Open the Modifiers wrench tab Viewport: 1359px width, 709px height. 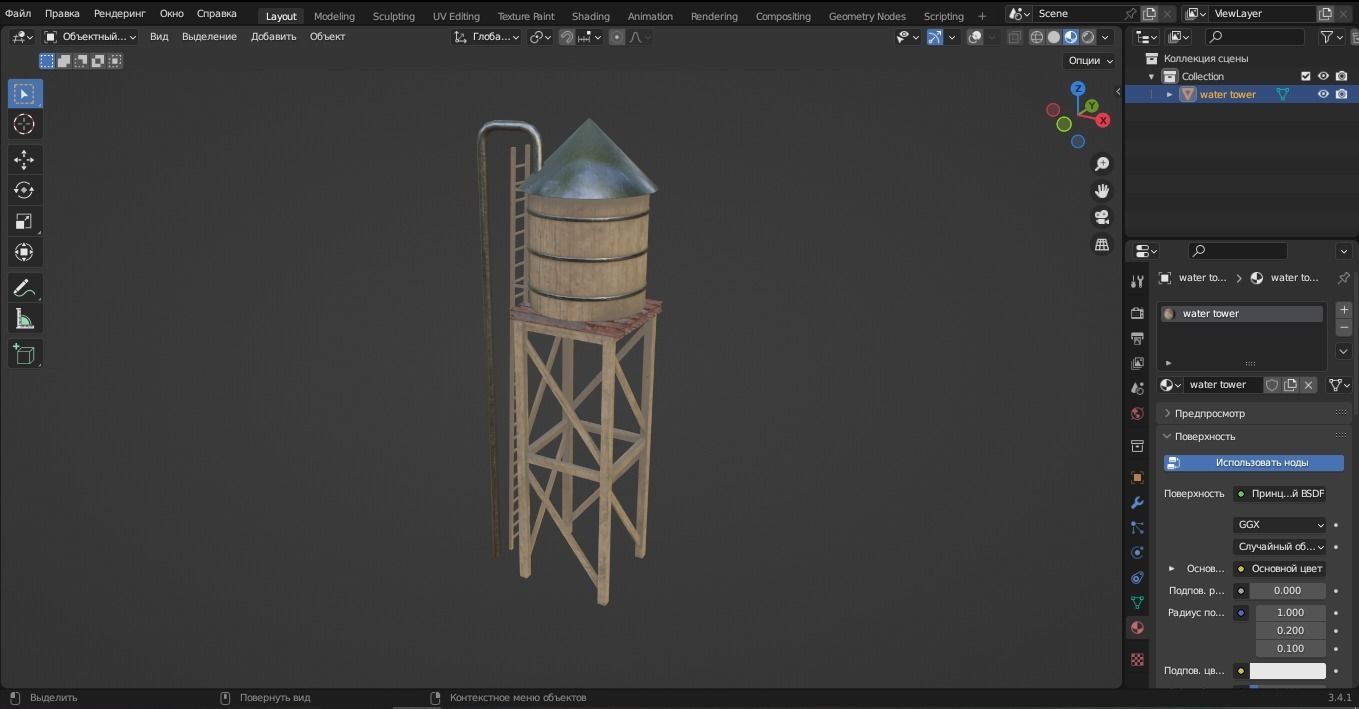(1137, 502)
